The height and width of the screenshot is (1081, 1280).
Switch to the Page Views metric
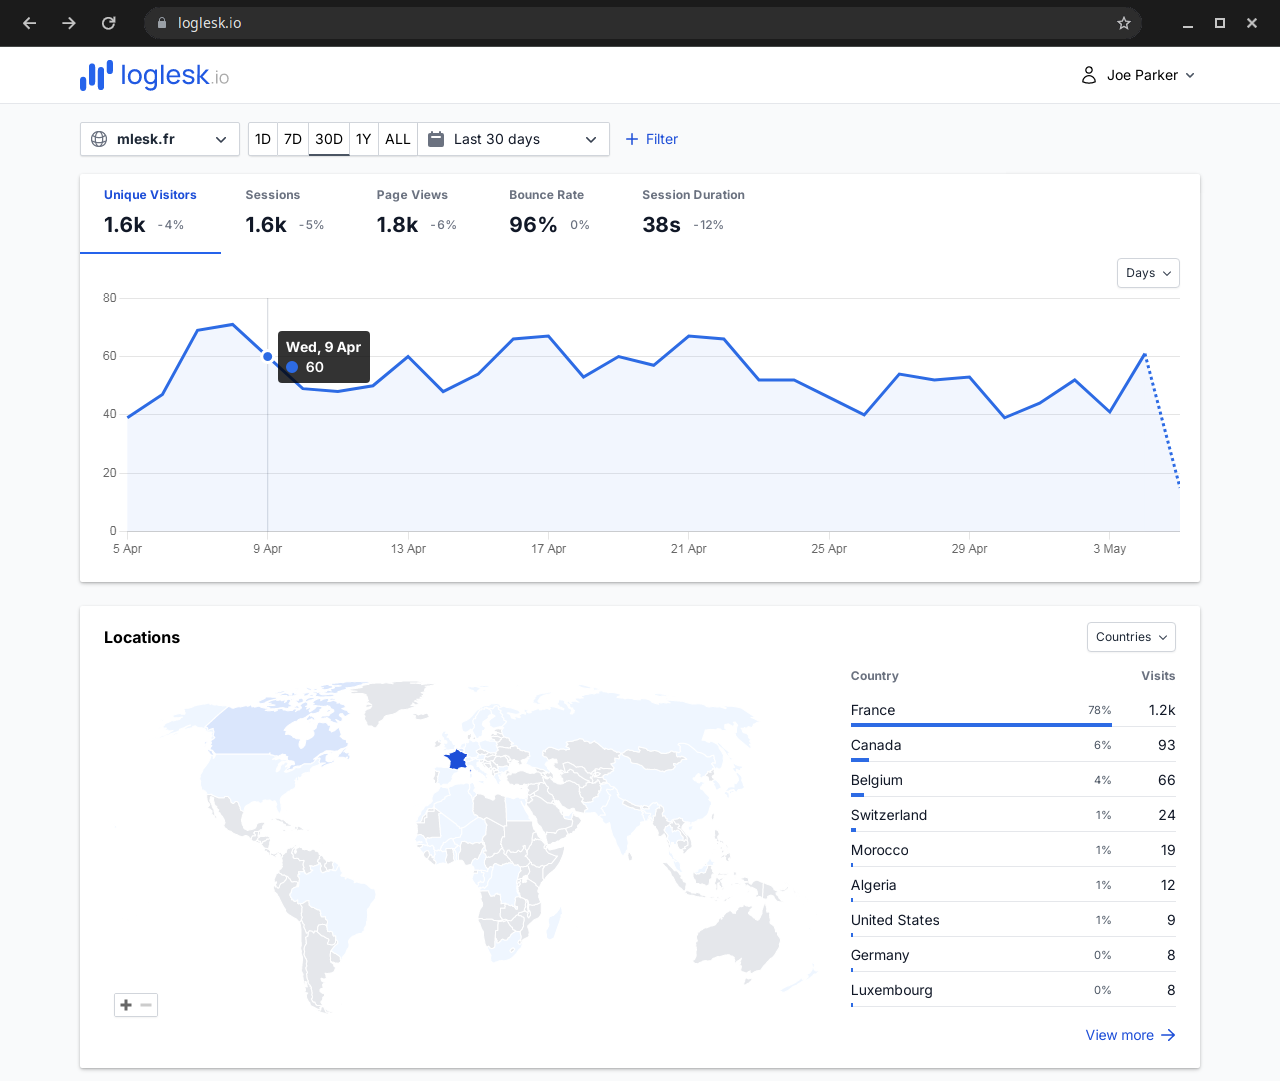coord(418,212)
